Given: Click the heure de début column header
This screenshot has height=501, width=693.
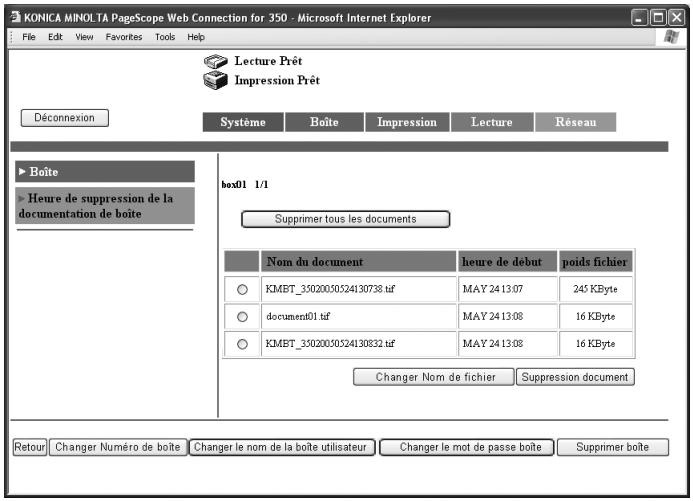Looking at the screenshot, I should (x=507, y=262).
